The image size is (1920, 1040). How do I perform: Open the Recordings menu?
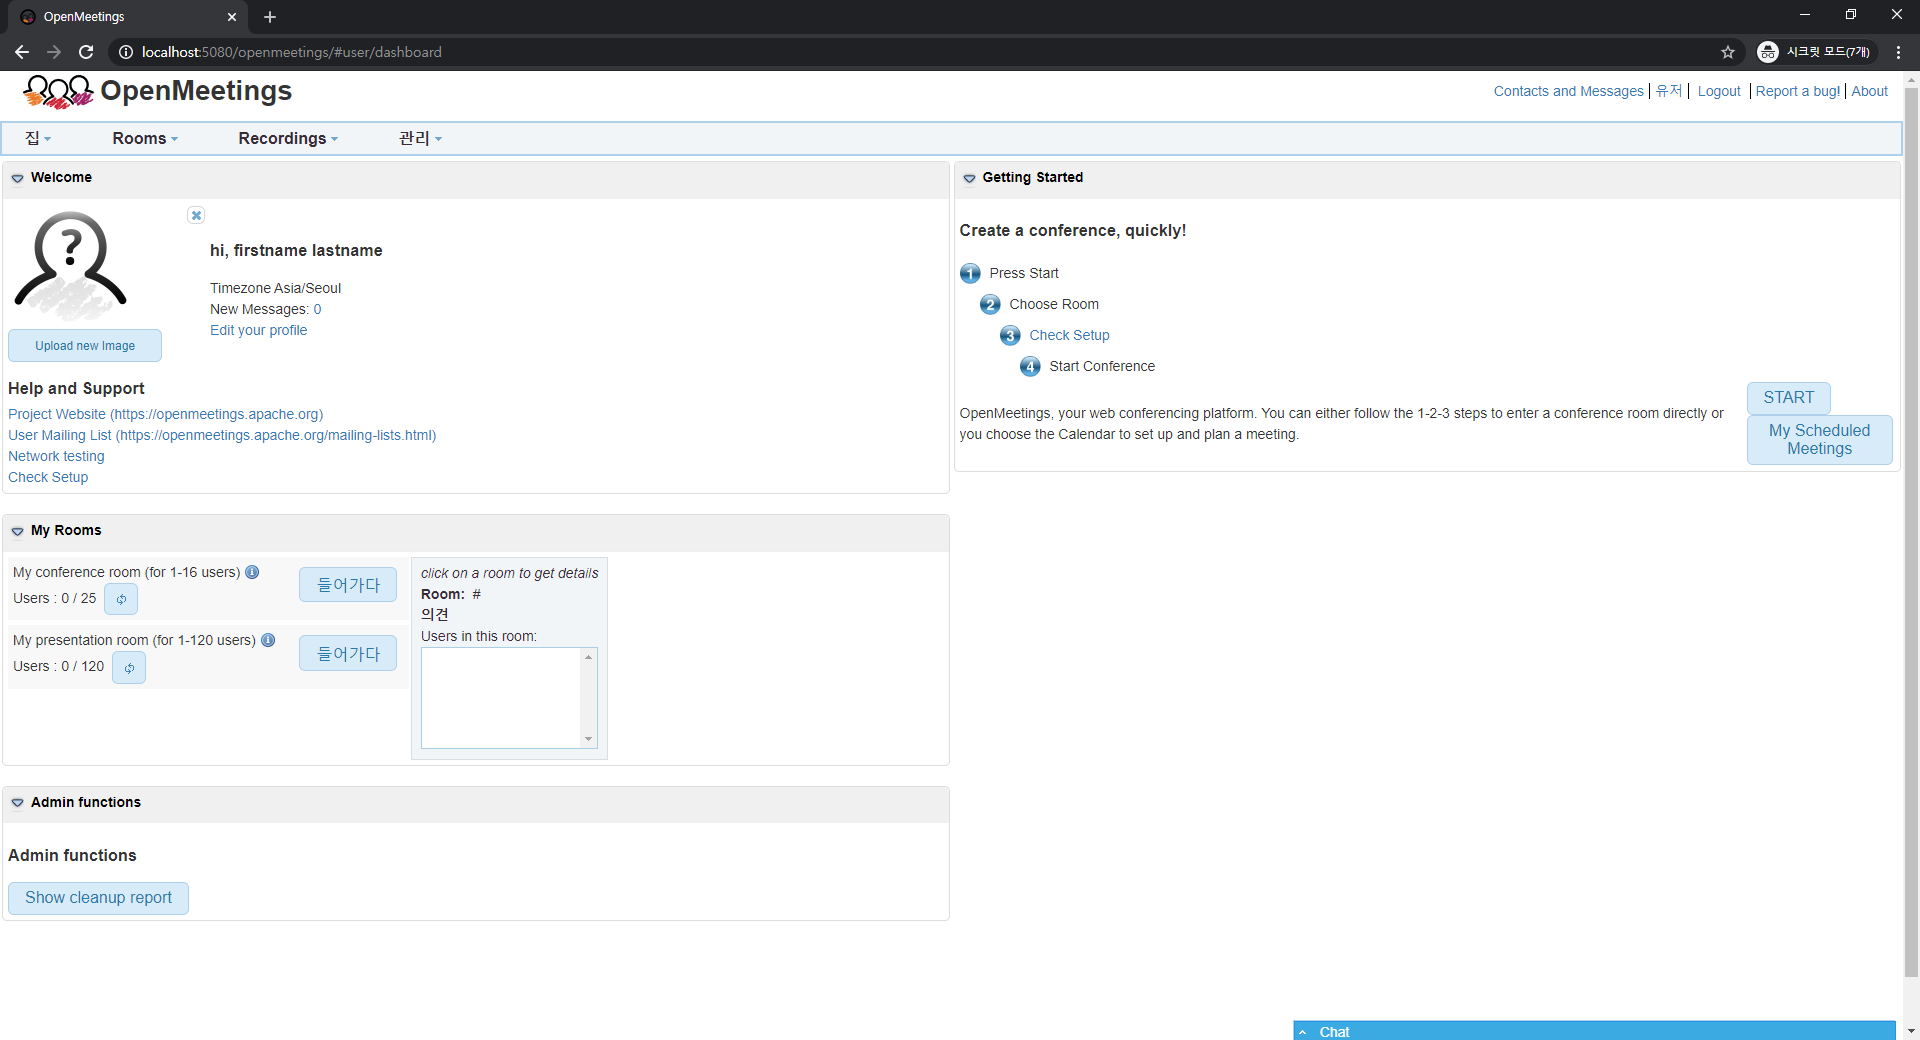click(288, 138)
